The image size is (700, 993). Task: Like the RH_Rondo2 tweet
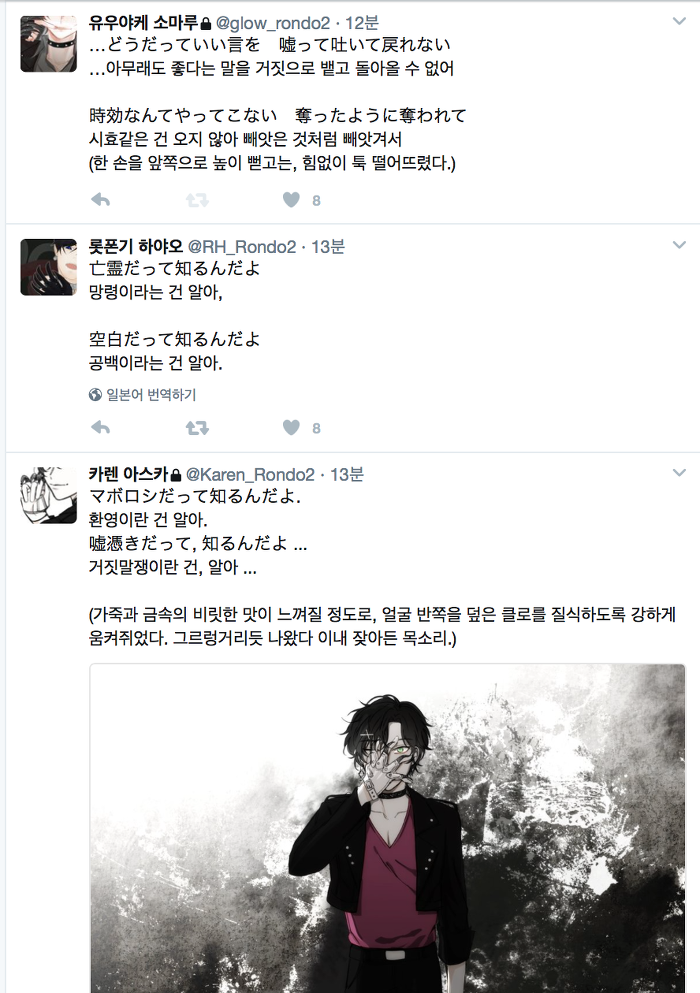point(291,428)
